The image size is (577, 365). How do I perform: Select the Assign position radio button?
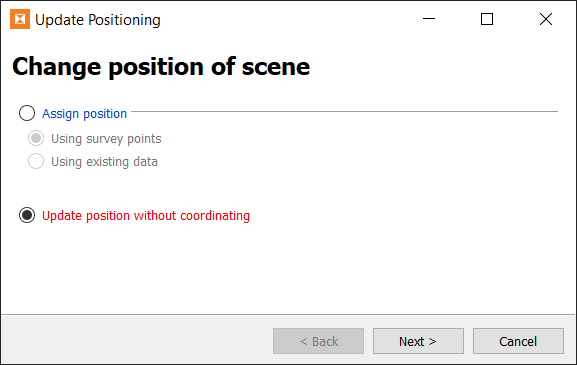pyautogui.click(x=27, y=113)
